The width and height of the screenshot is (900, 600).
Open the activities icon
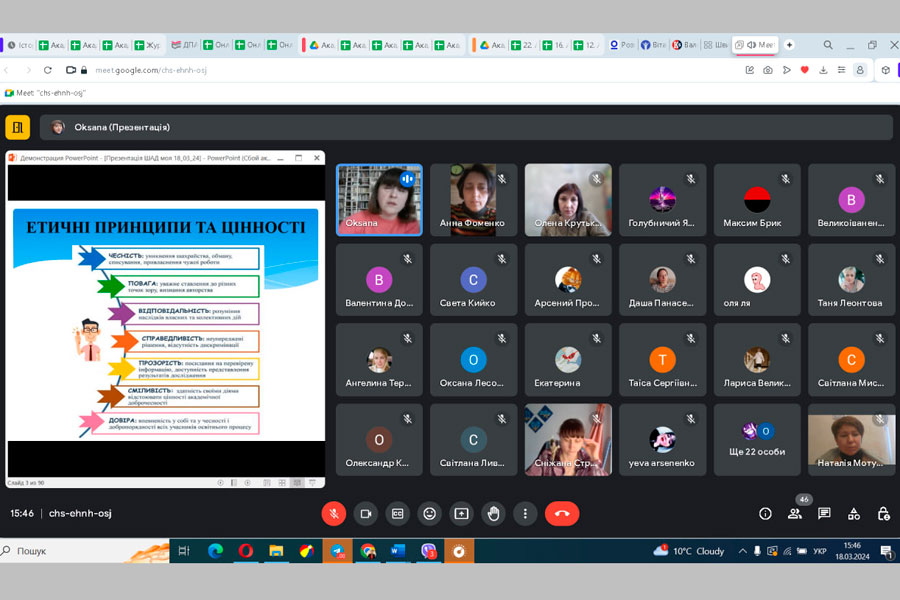coord(854,513)
